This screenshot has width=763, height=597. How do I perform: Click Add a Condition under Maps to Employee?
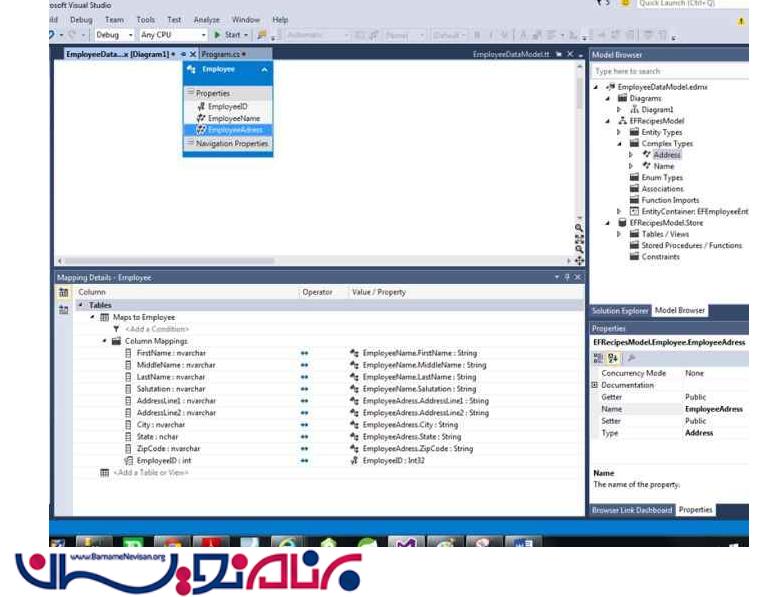pos(156,329)
